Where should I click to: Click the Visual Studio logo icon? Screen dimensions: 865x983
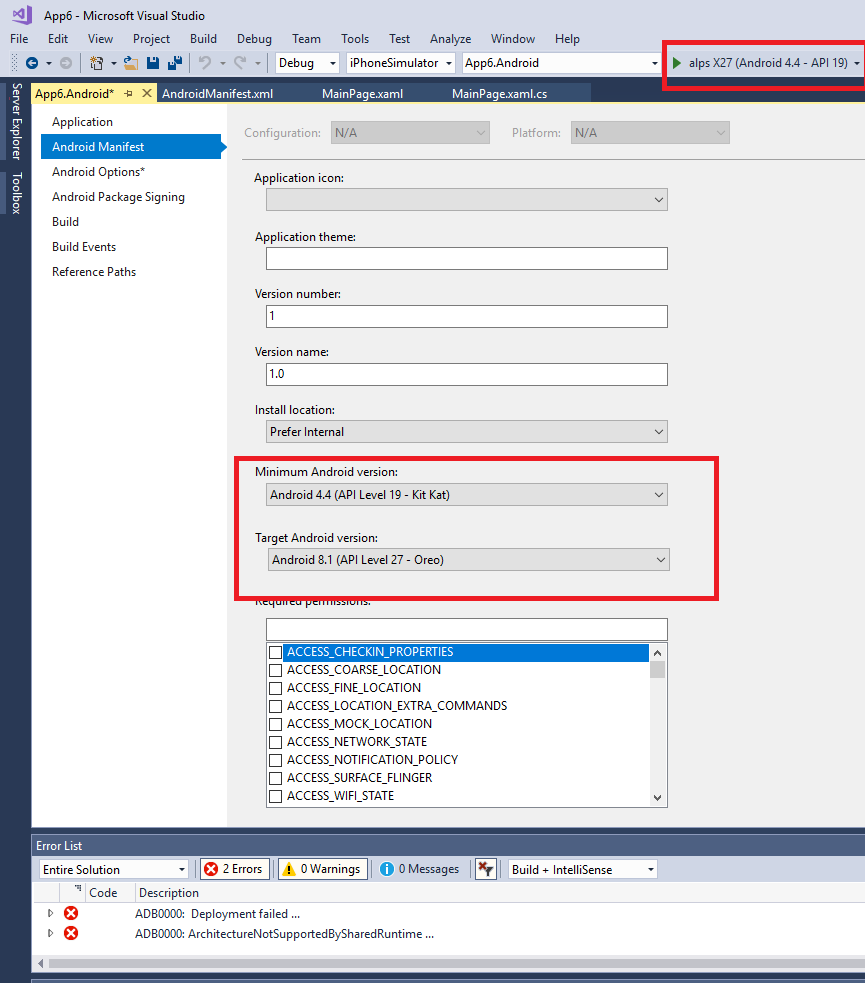(23, 15)
